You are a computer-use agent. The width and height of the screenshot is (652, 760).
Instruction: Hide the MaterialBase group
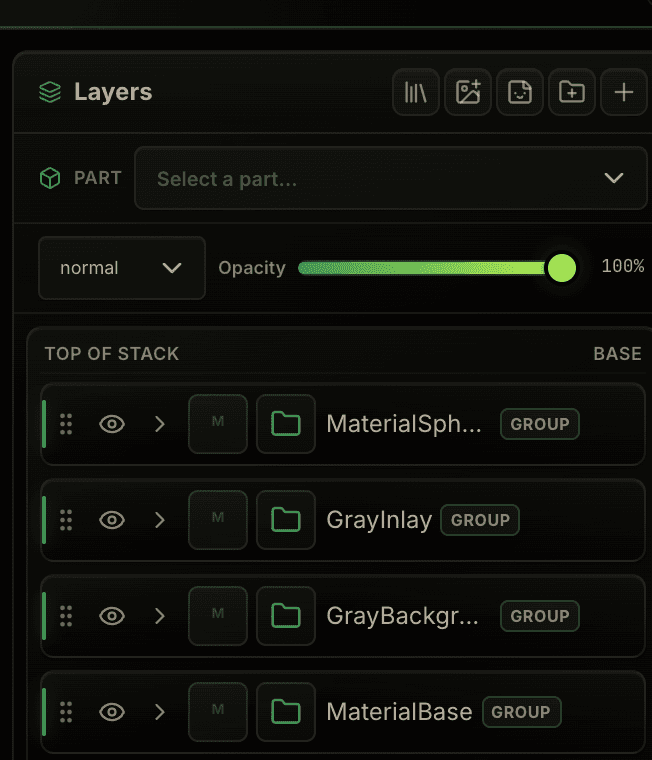pos(112,712)
